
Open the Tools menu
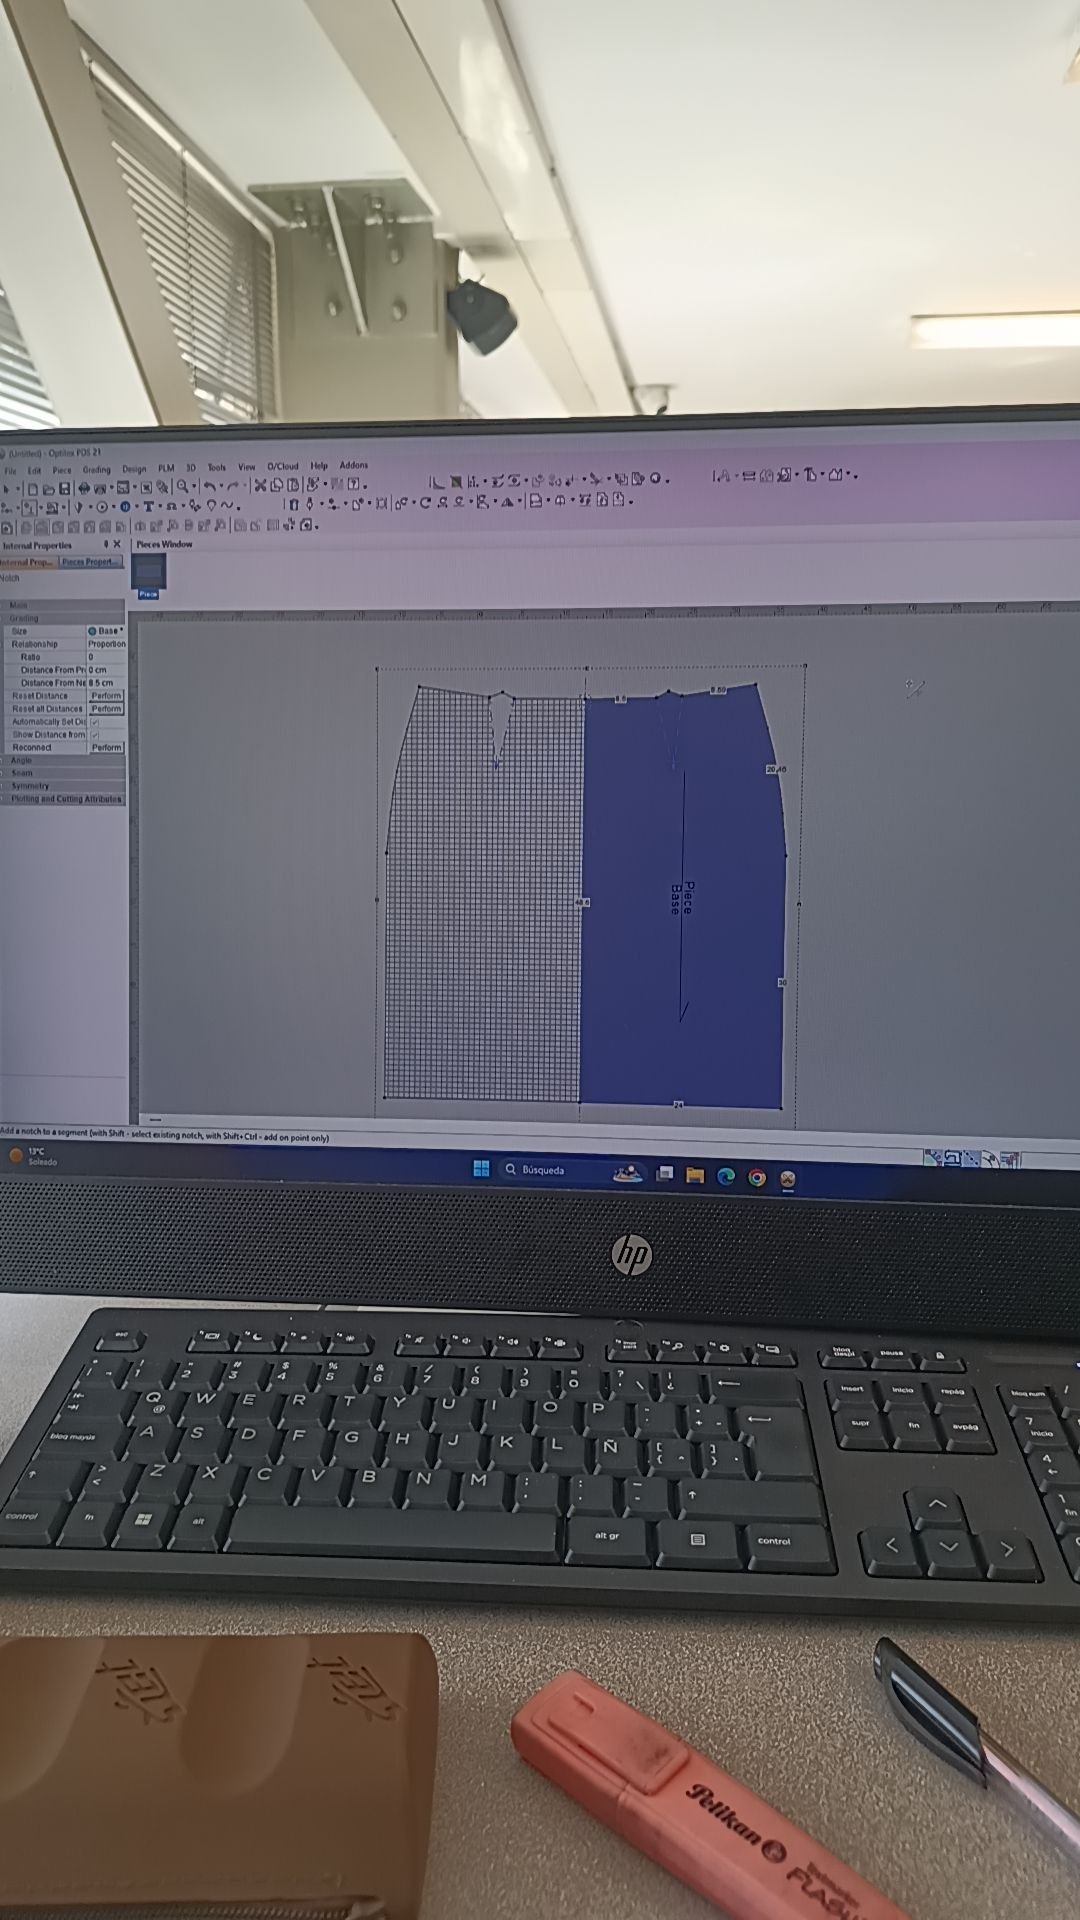pyautogui.click(x=217, y=467)
